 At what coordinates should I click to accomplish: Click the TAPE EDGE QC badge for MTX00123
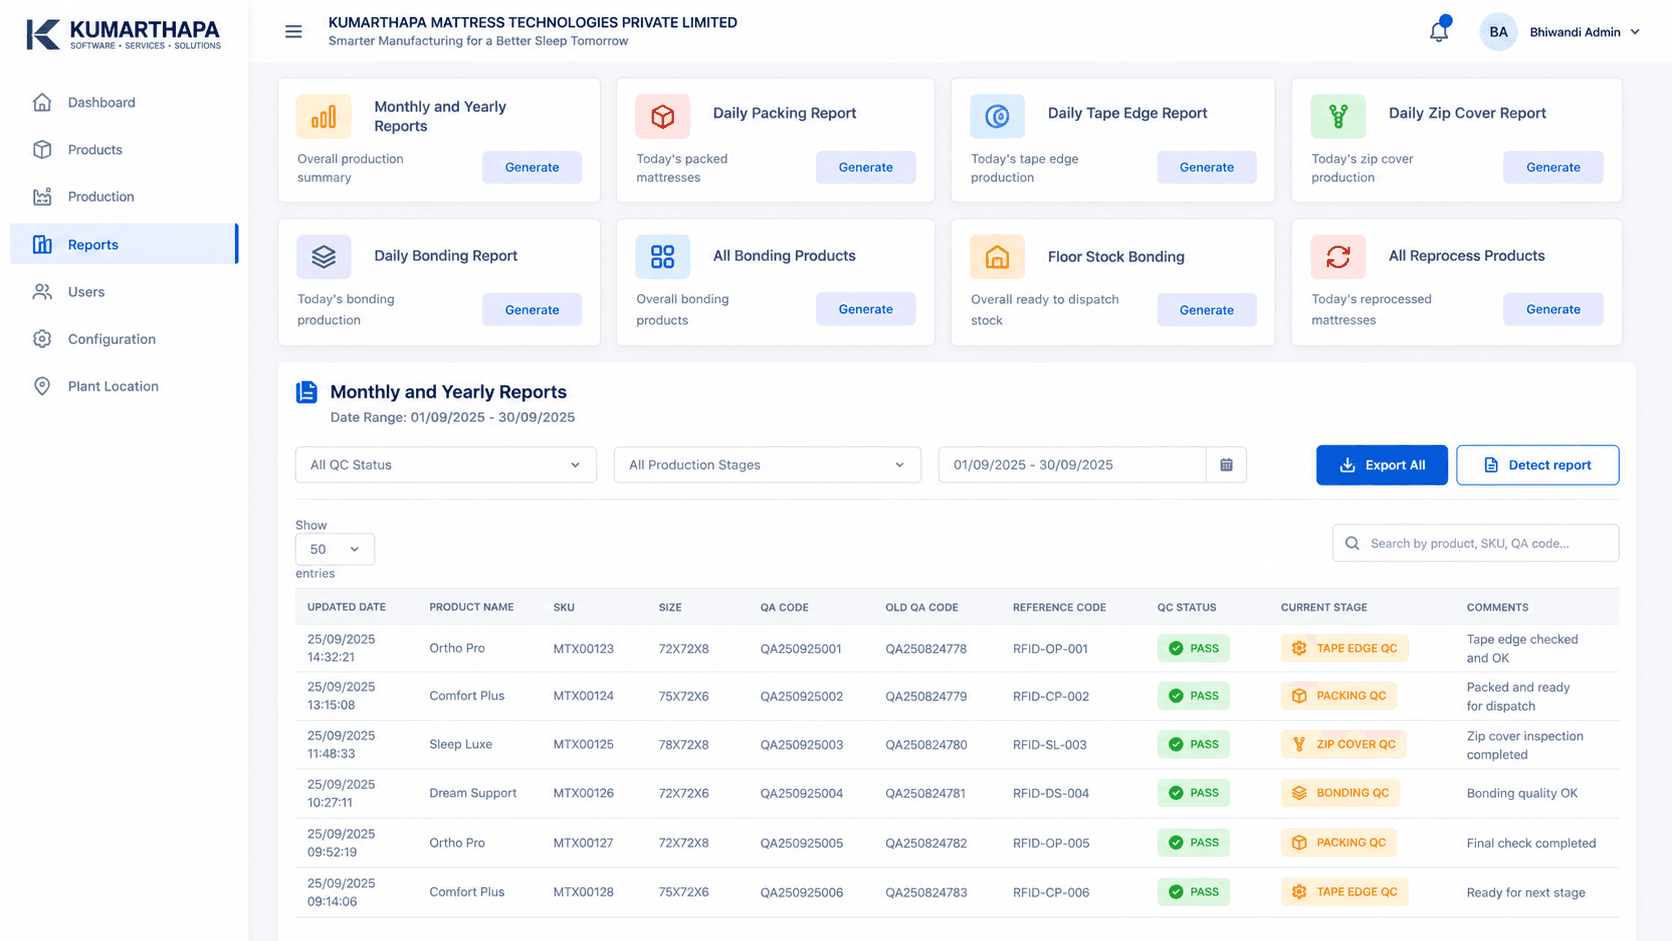(1344, 648)
